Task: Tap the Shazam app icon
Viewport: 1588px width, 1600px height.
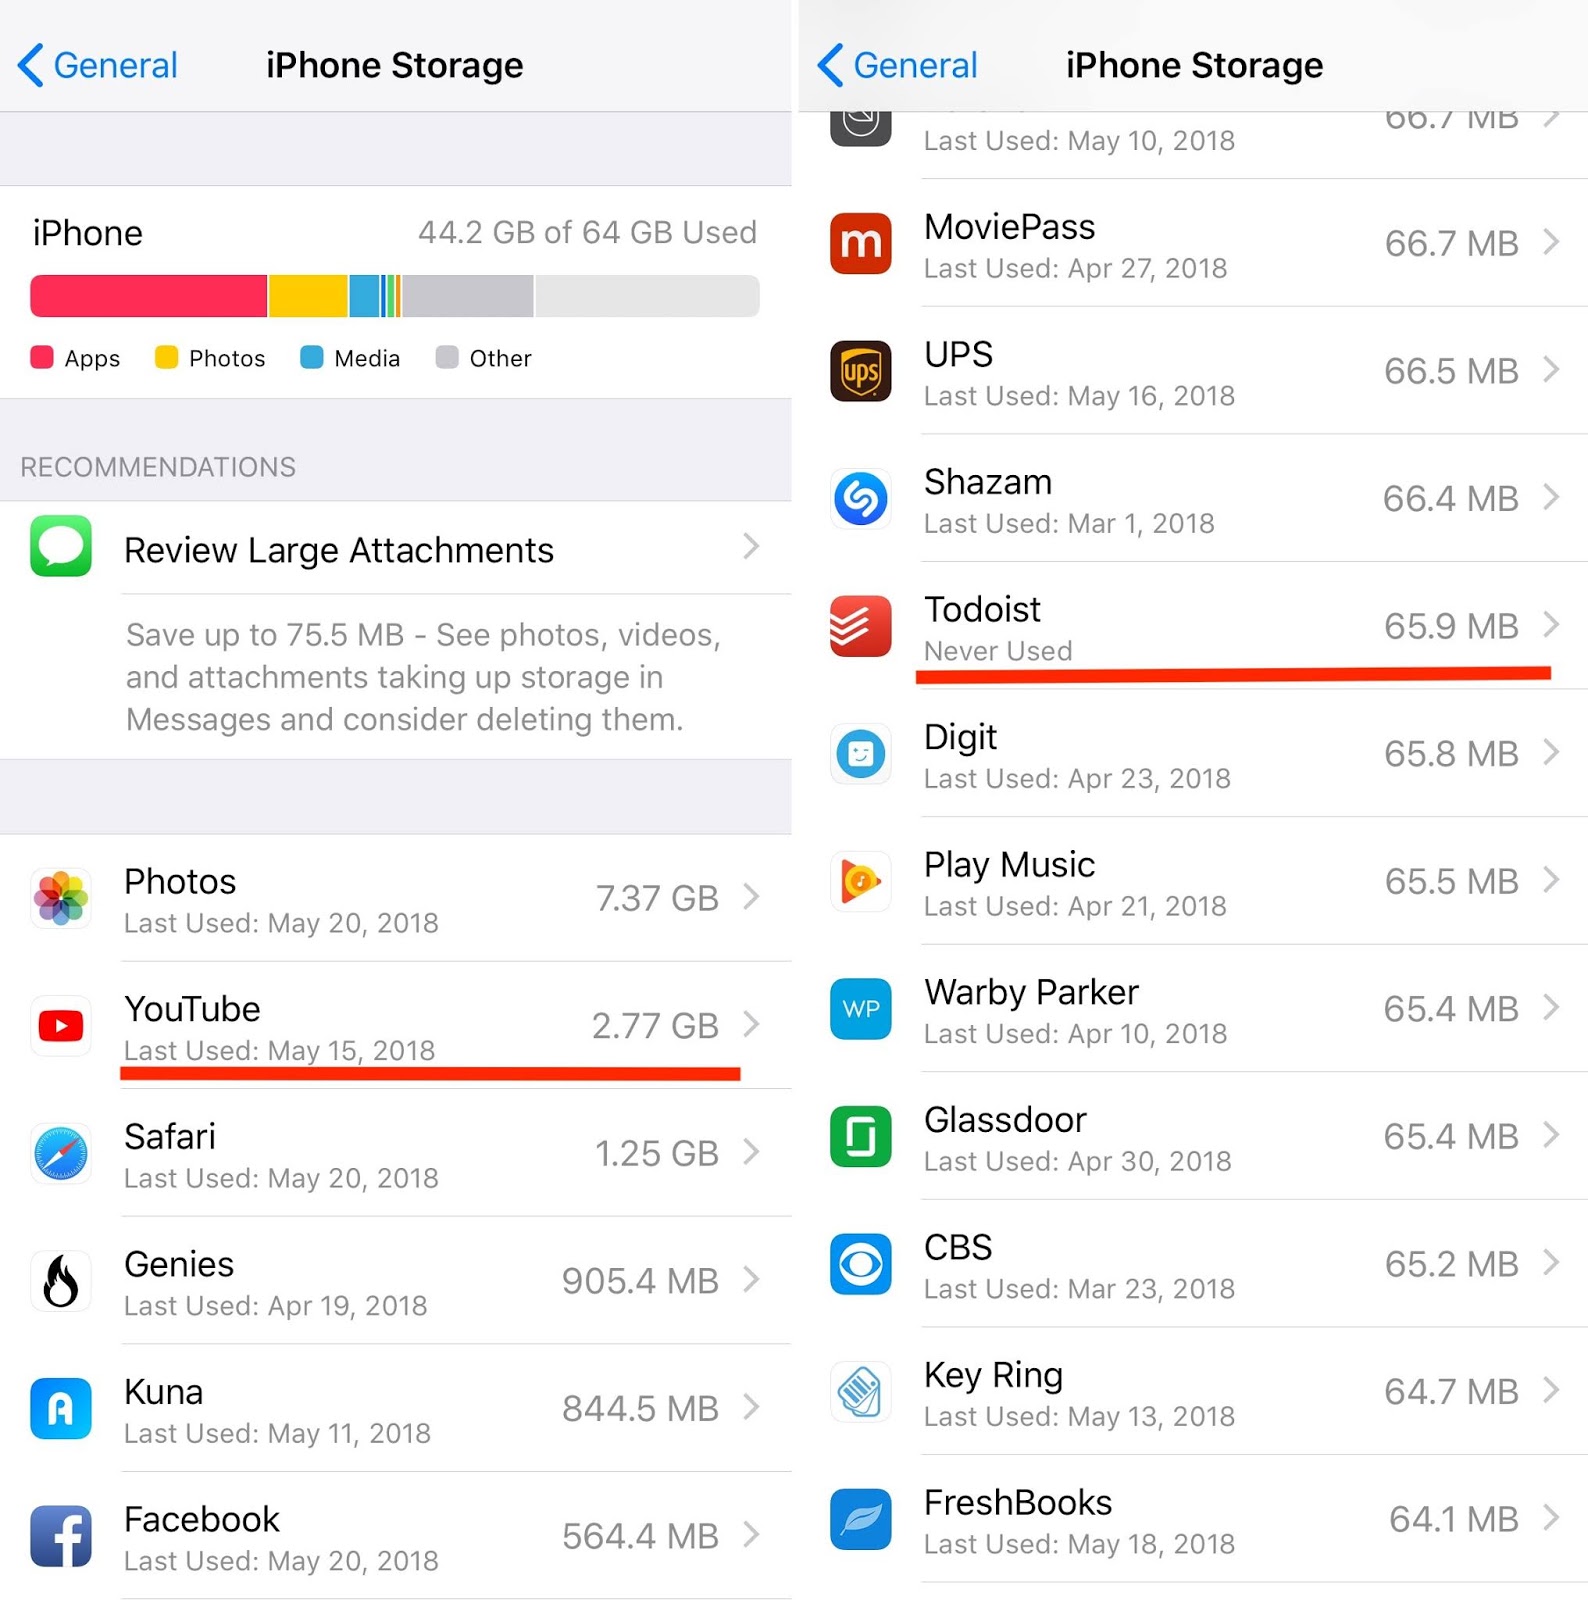Action: (x=860, y=498)
